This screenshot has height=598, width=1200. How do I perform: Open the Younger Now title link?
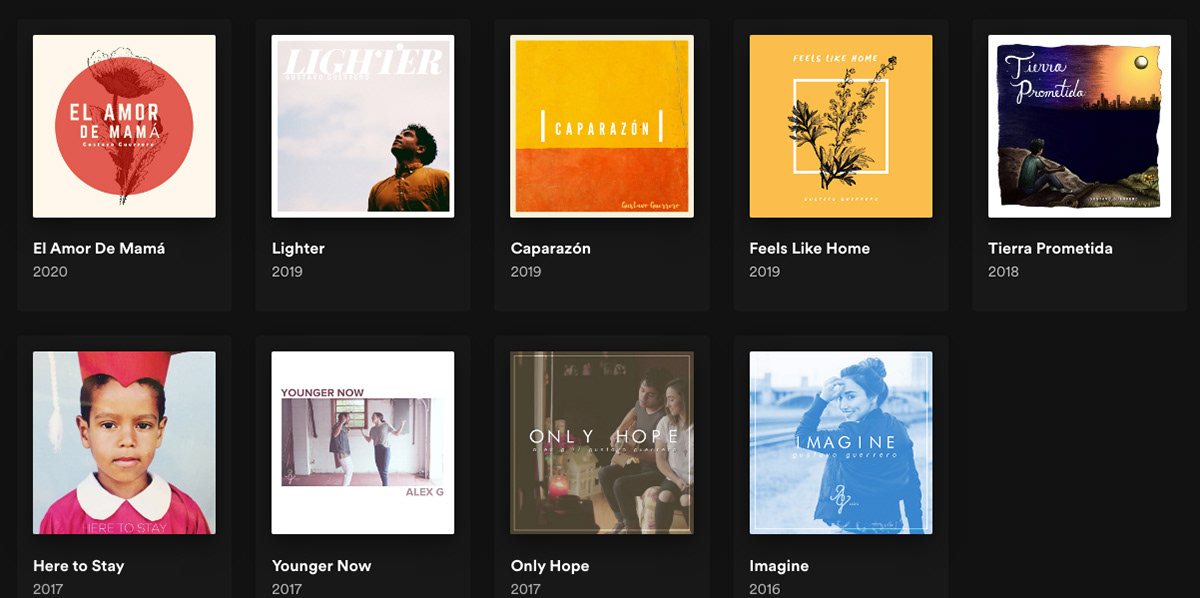pyautogui.click(x=322, y=566)
